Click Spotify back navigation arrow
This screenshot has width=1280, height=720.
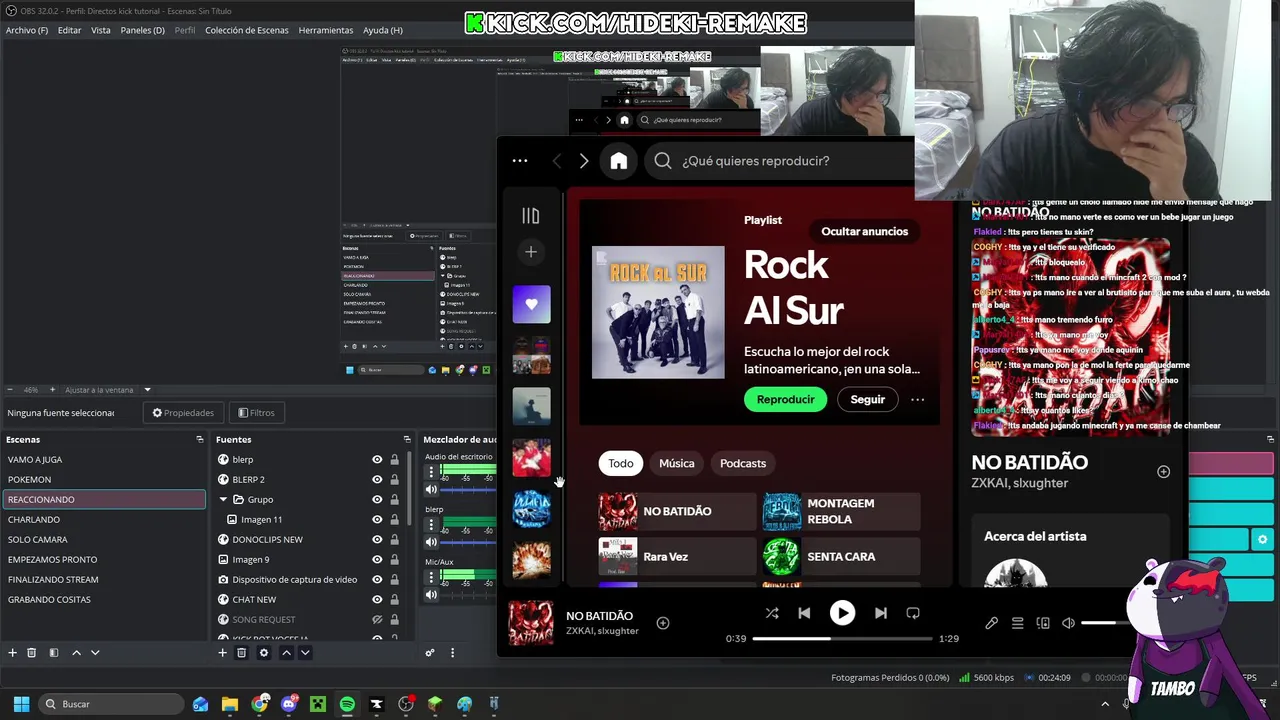pyautogui.click(x=557, y=161)
